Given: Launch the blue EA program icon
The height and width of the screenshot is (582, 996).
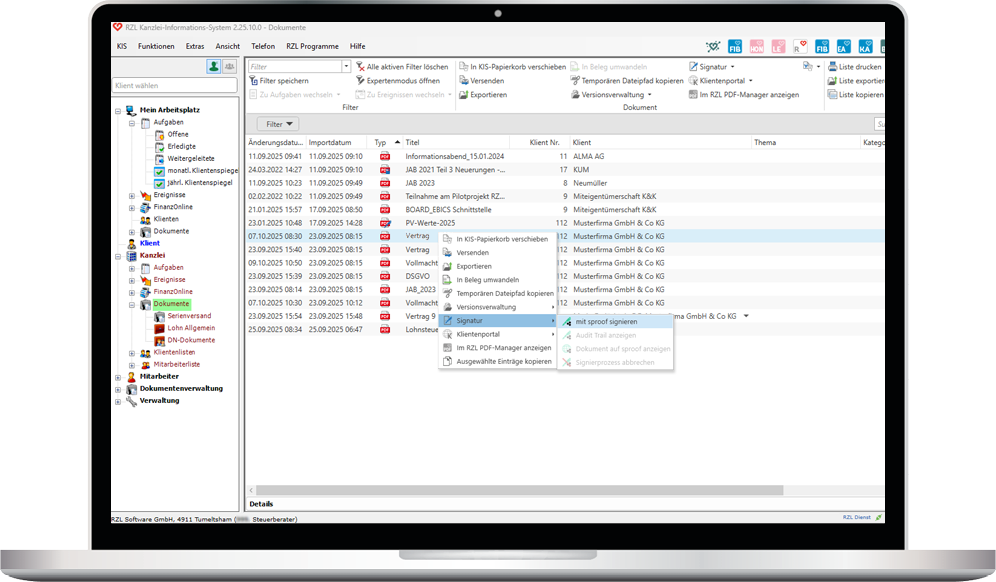Looking at the screenshot, I should tap(844, 46).
